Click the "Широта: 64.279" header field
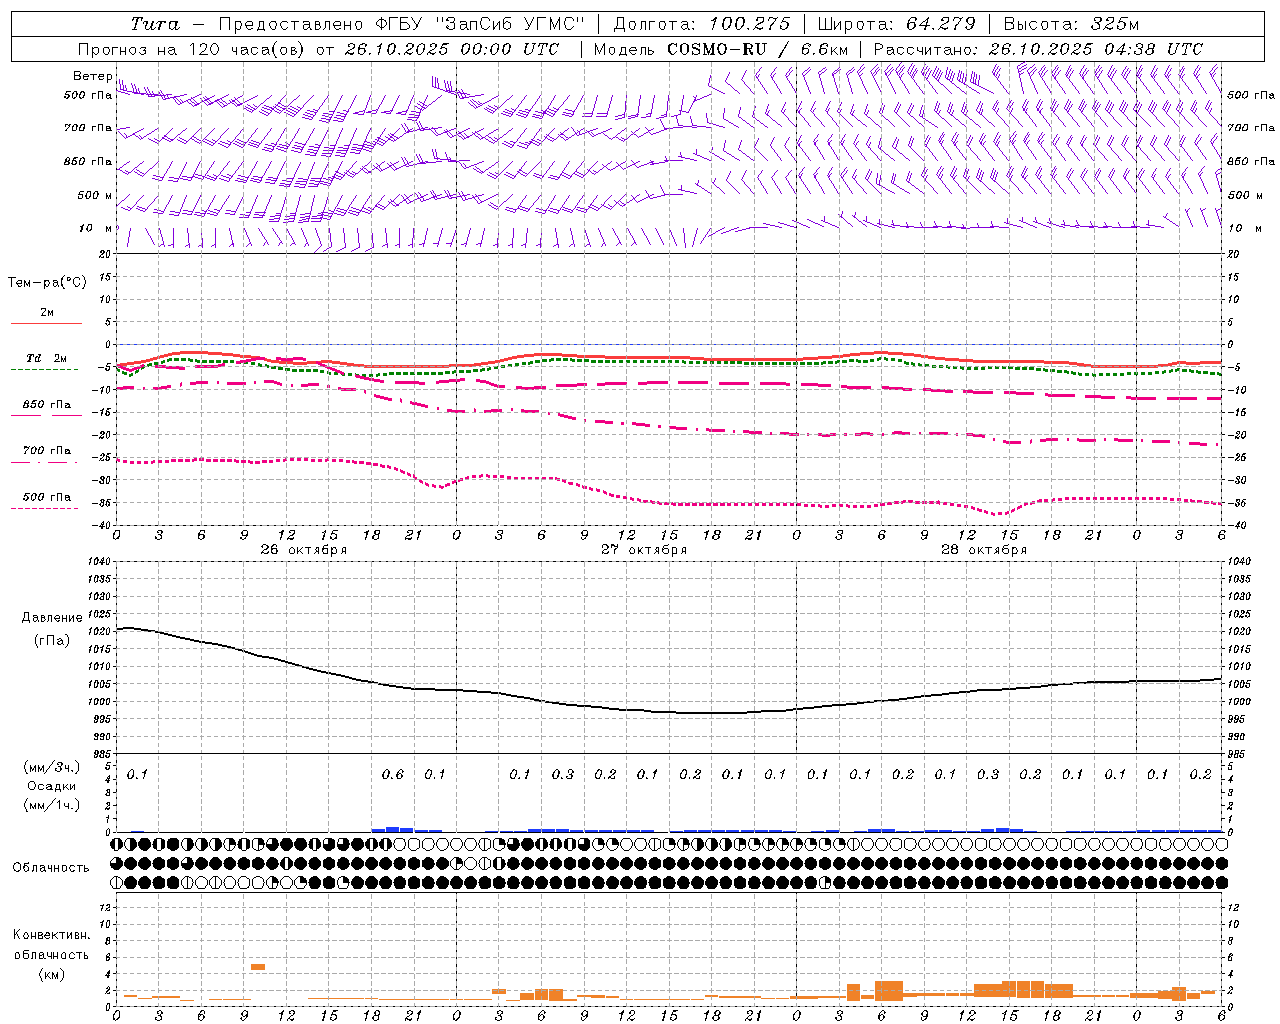 896,24
